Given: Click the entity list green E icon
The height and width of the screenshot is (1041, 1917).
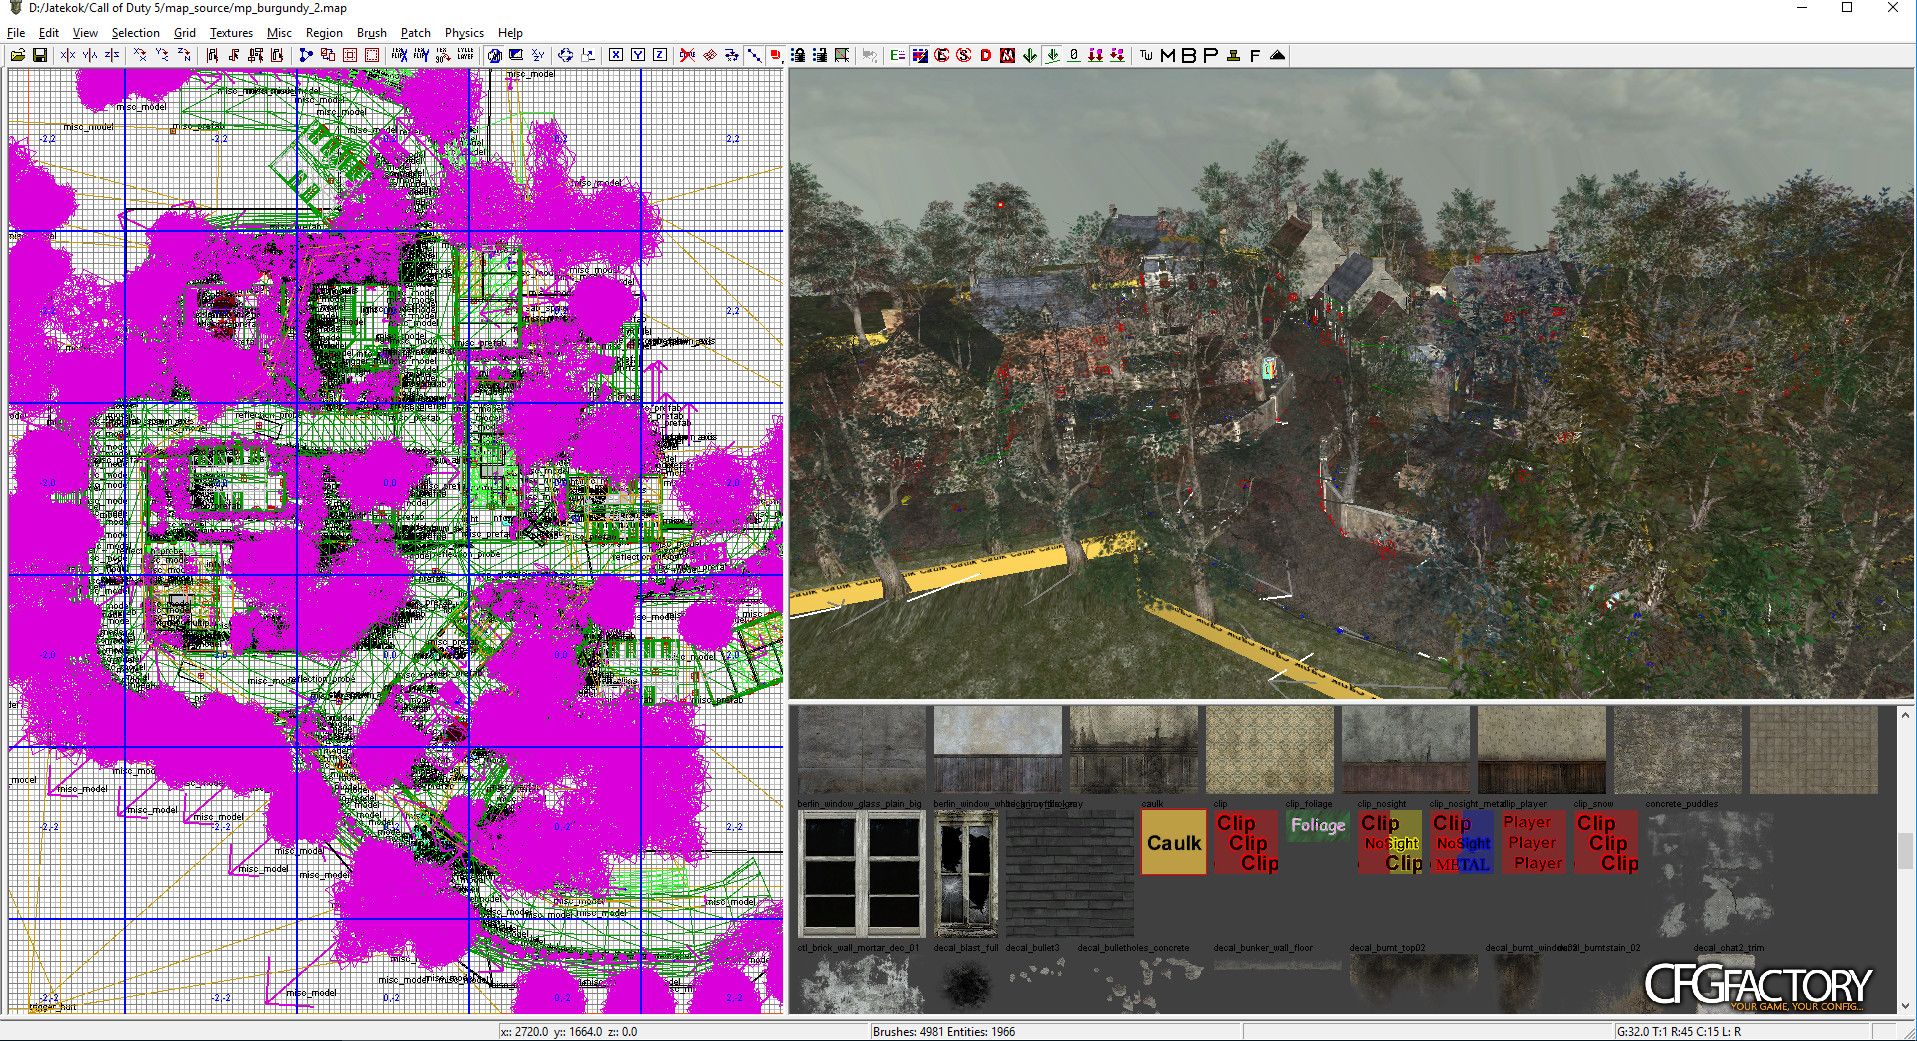Looking at the screenshot, I should [897, 56].
